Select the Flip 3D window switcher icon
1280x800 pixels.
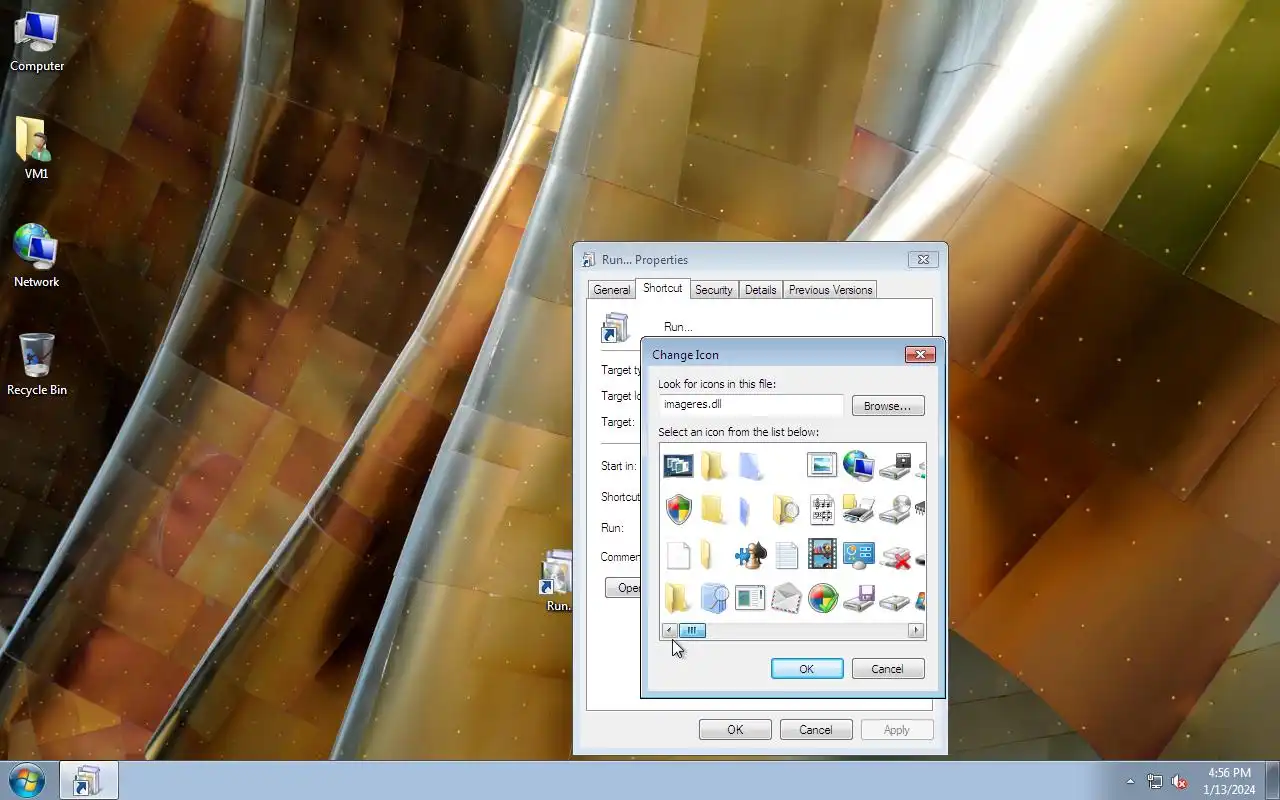click(678, 466)
